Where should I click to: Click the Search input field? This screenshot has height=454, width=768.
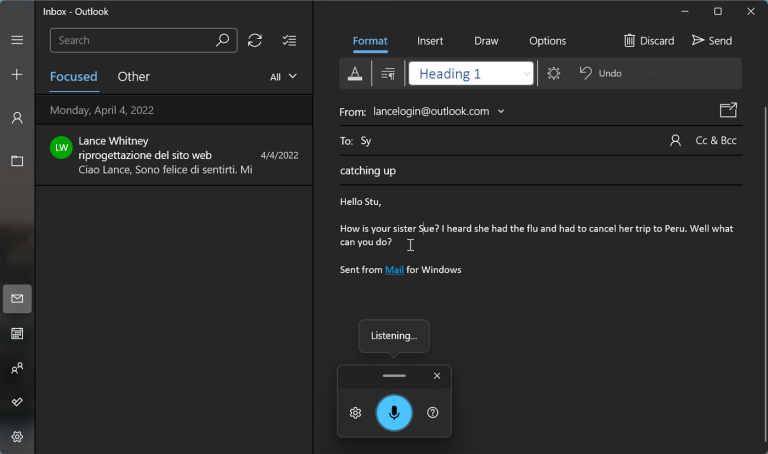point(135,40)
